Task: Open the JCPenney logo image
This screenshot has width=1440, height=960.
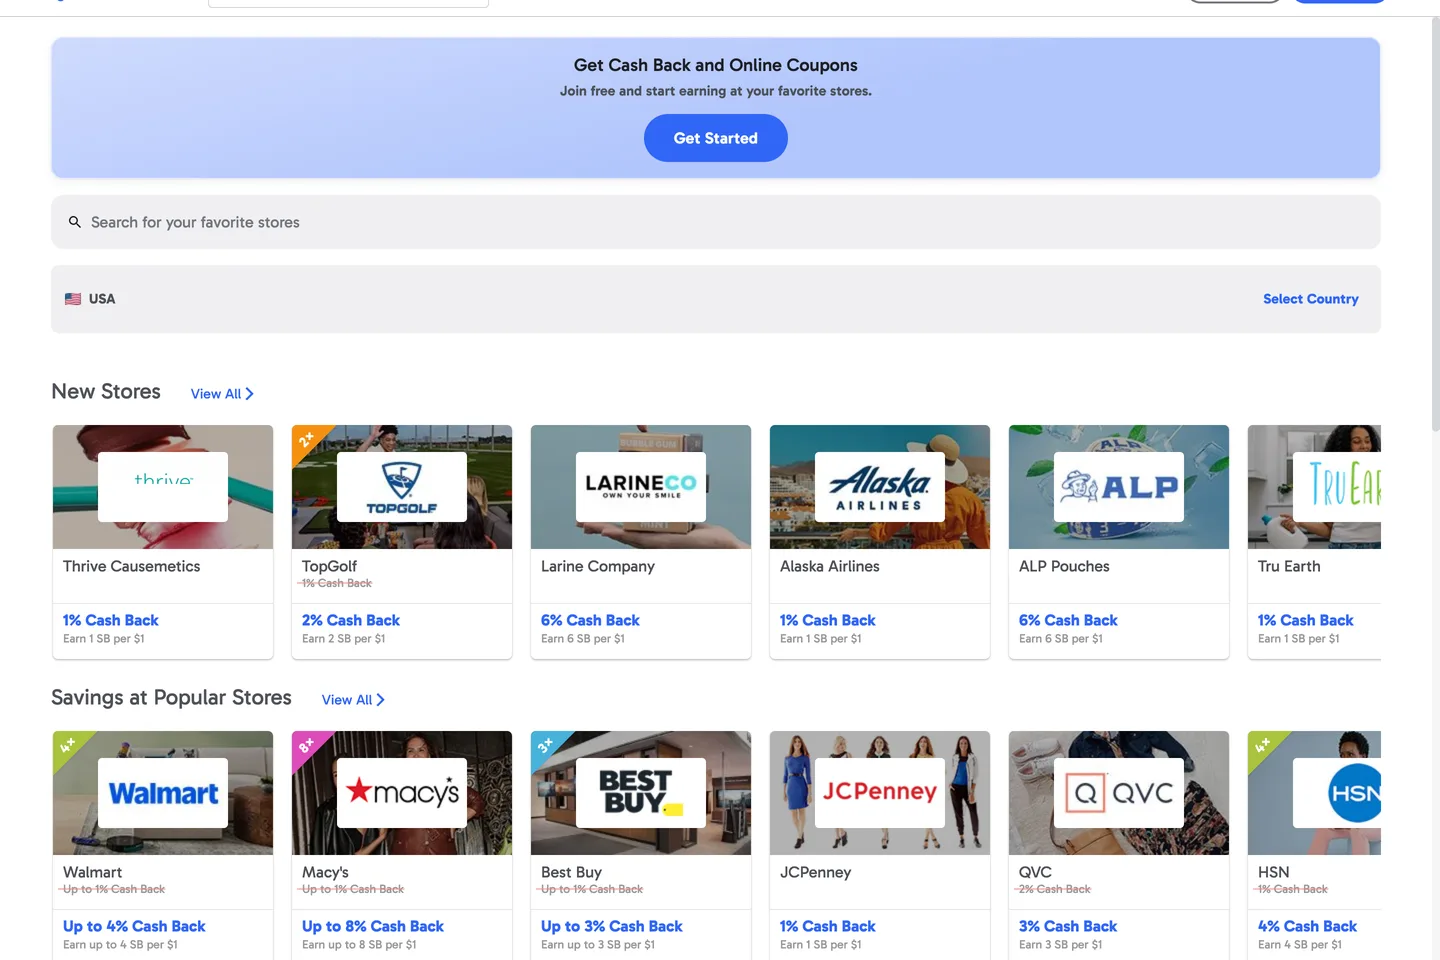Action: pos(880,793)
